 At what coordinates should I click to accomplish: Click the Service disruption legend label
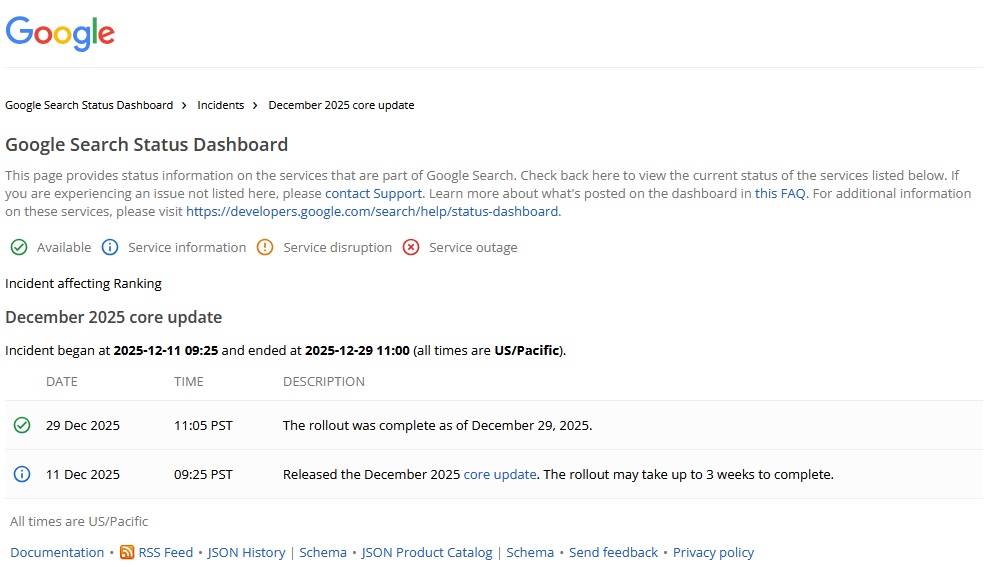tap(337, 247)
